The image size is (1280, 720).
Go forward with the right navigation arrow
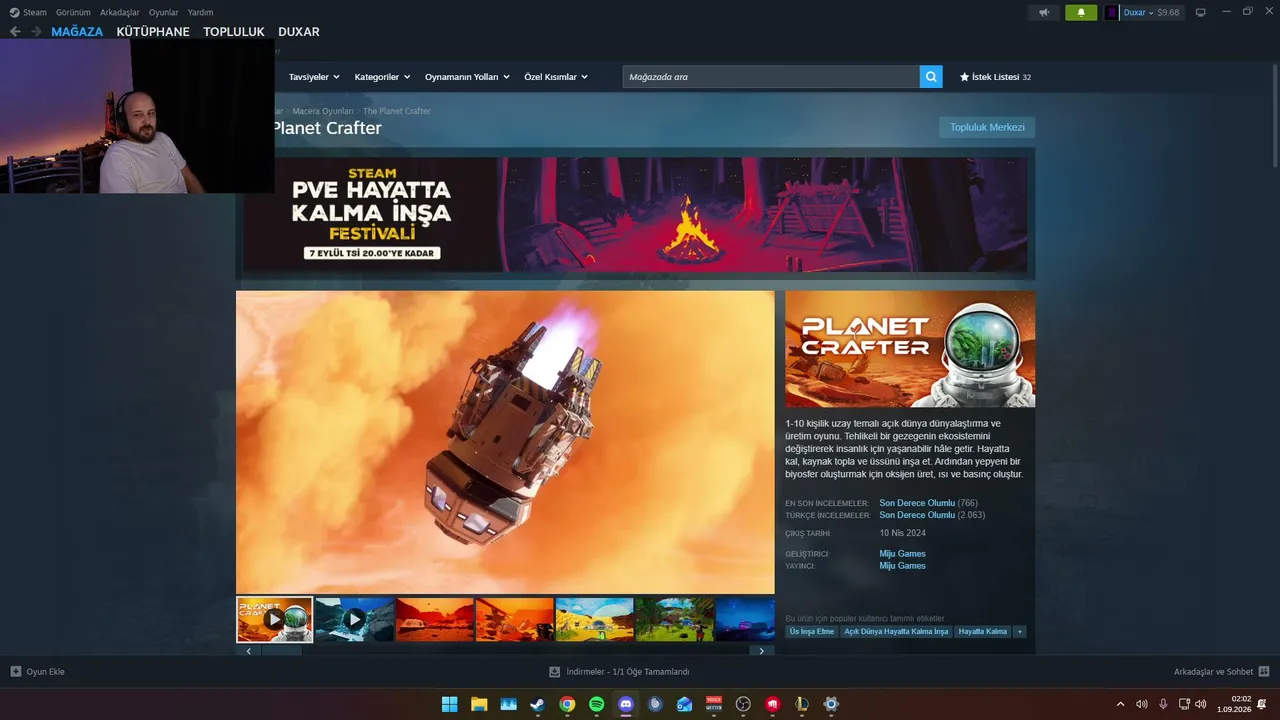click(36, 32)
